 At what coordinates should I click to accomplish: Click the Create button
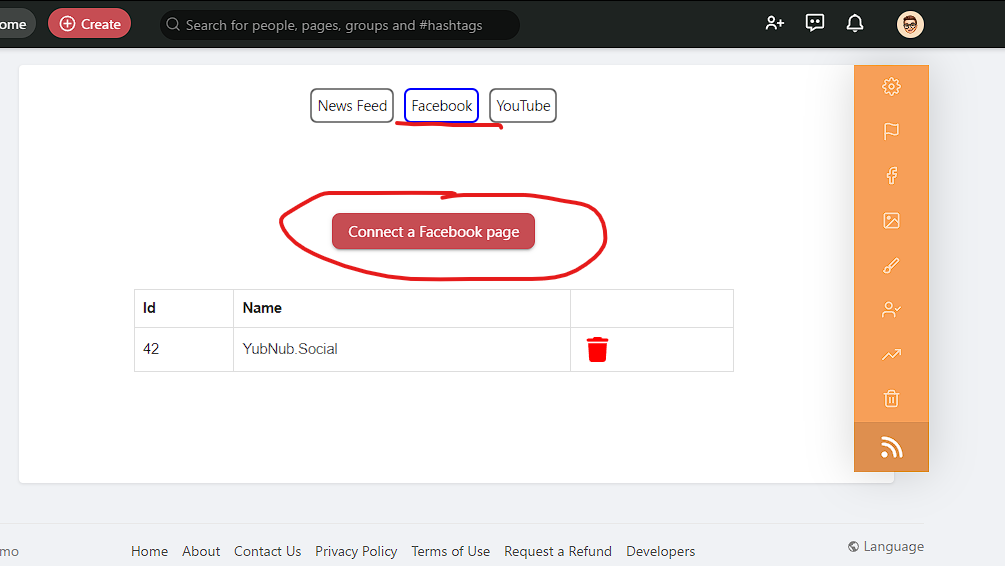pyautogui.click(x=89, y=24)
